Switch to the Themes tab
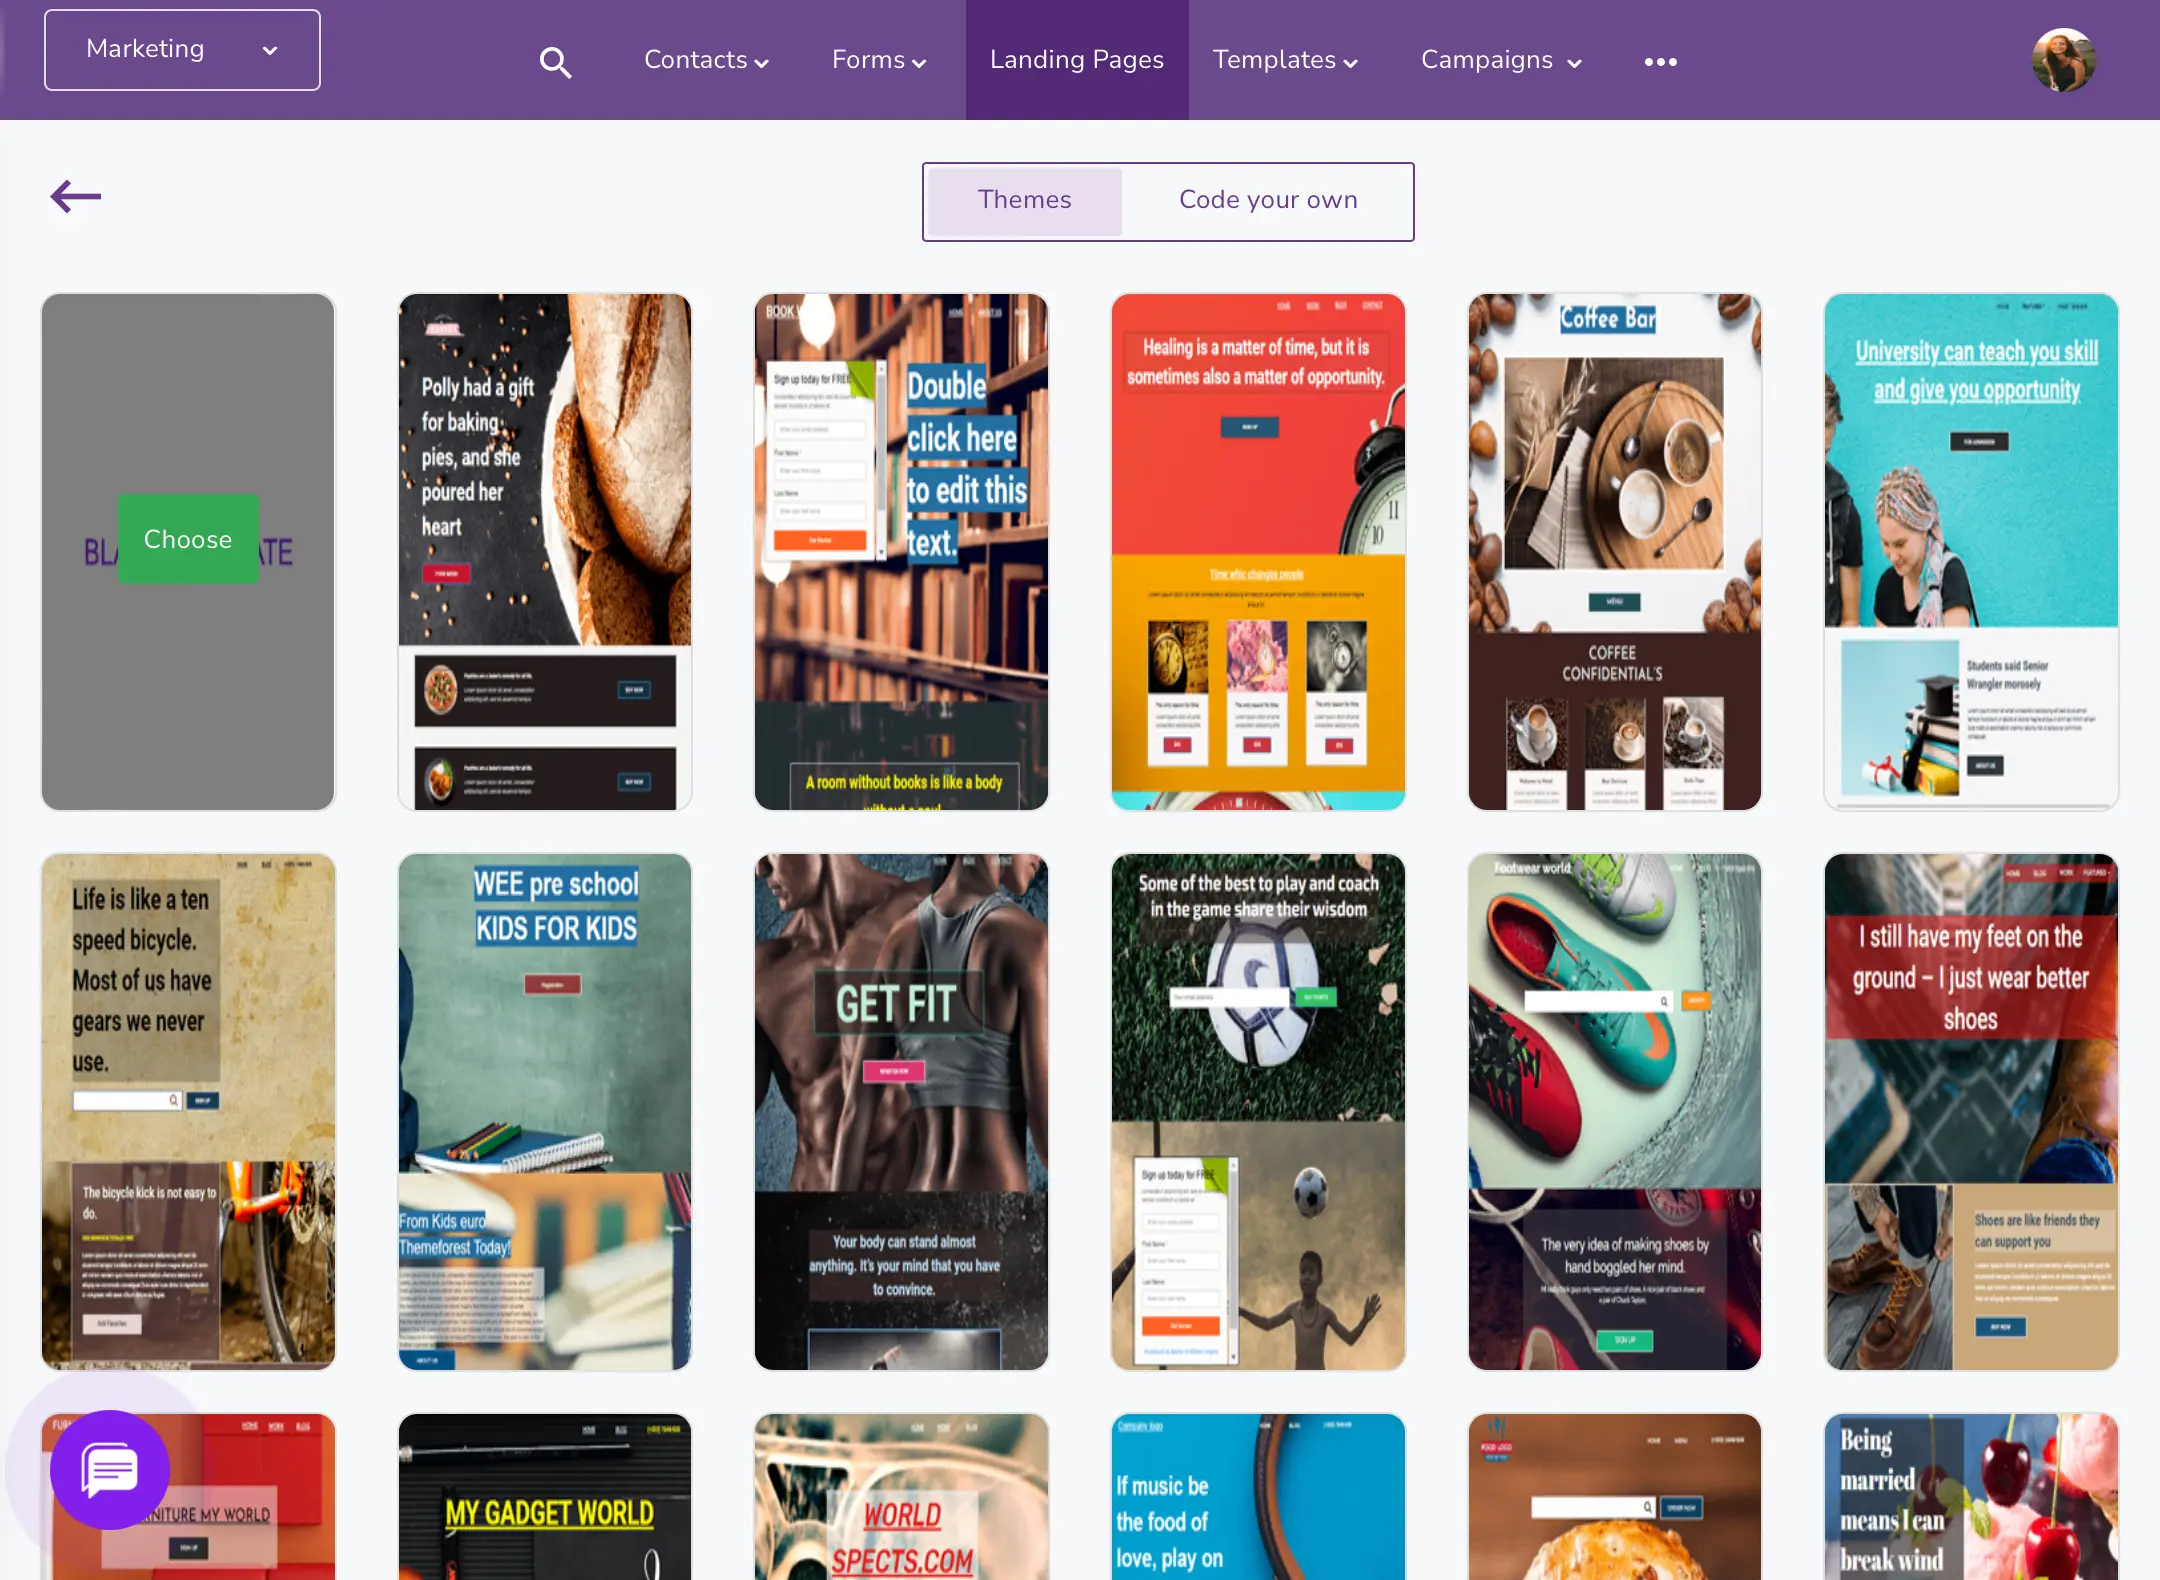The image size is (2160, 1580). coord(1025,201)
